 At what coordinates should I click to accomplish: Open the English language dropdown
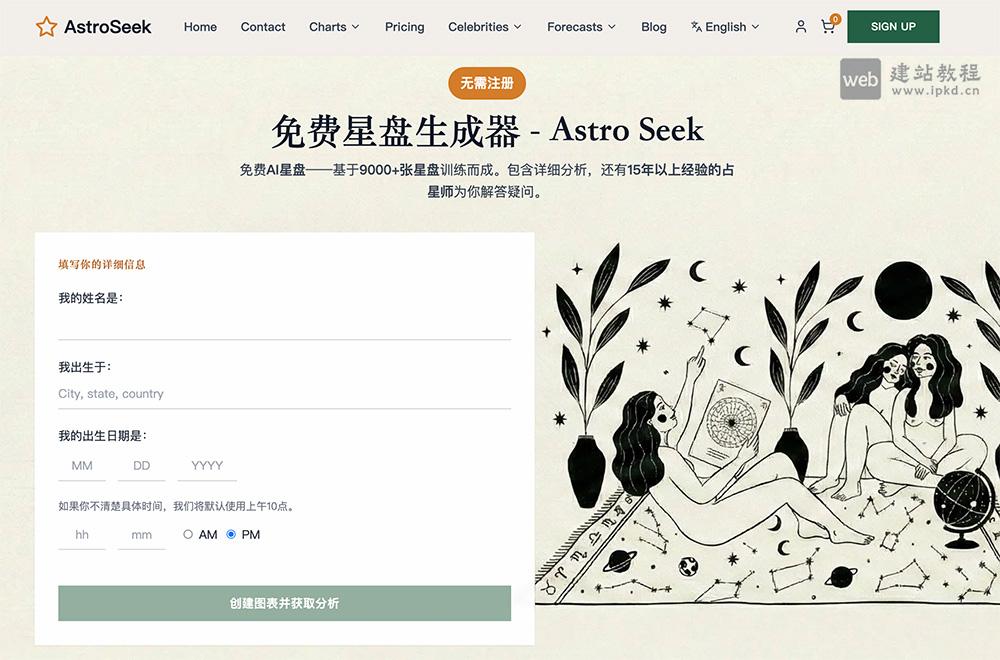pos(725,27)
